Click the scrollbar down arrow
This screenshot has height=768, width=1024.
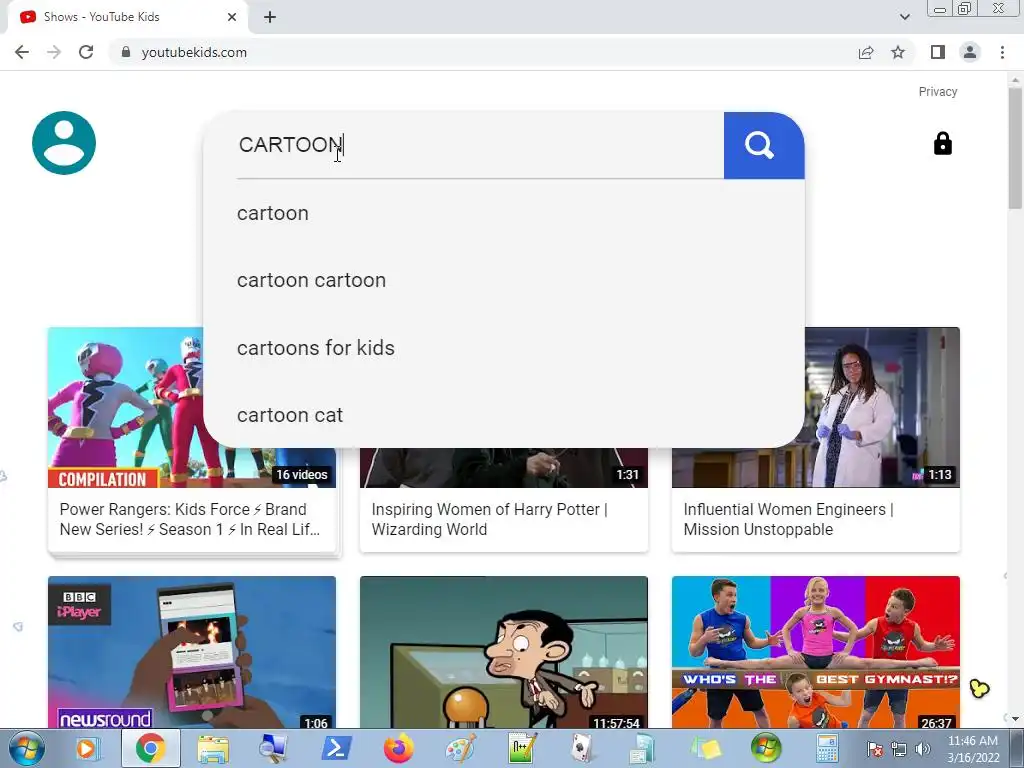pos(1015,720)
